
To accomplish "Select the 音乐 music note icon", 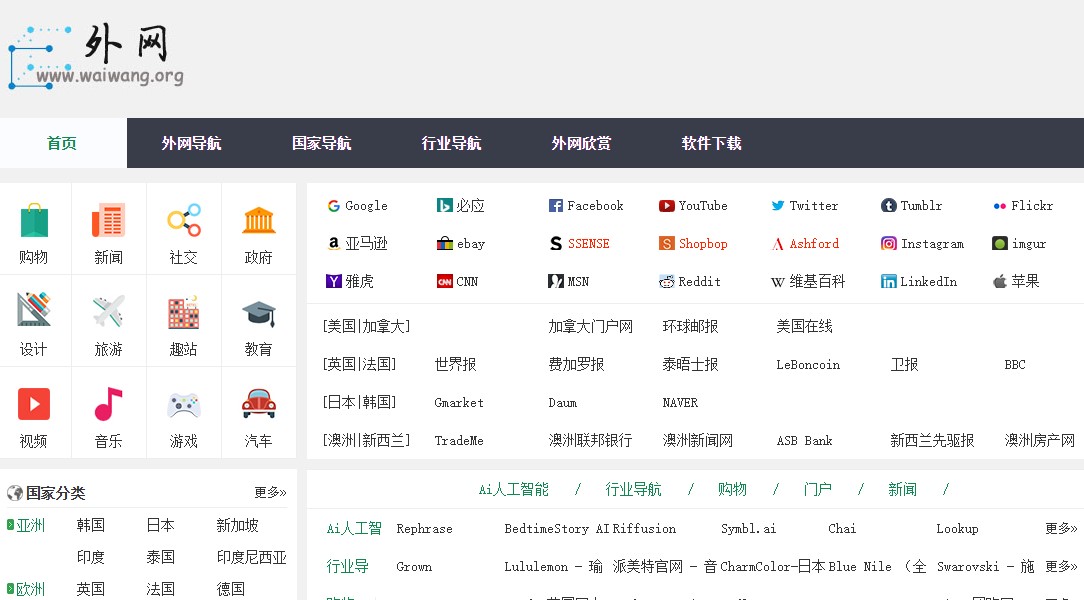I will 108,403.
